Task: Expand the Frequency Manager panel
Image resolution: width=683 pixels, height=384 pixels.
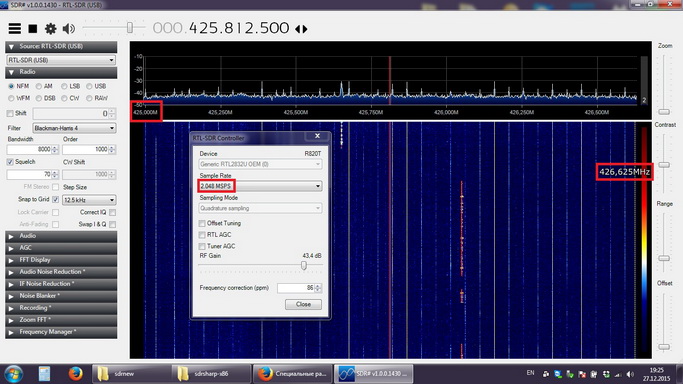Action: 61,332
